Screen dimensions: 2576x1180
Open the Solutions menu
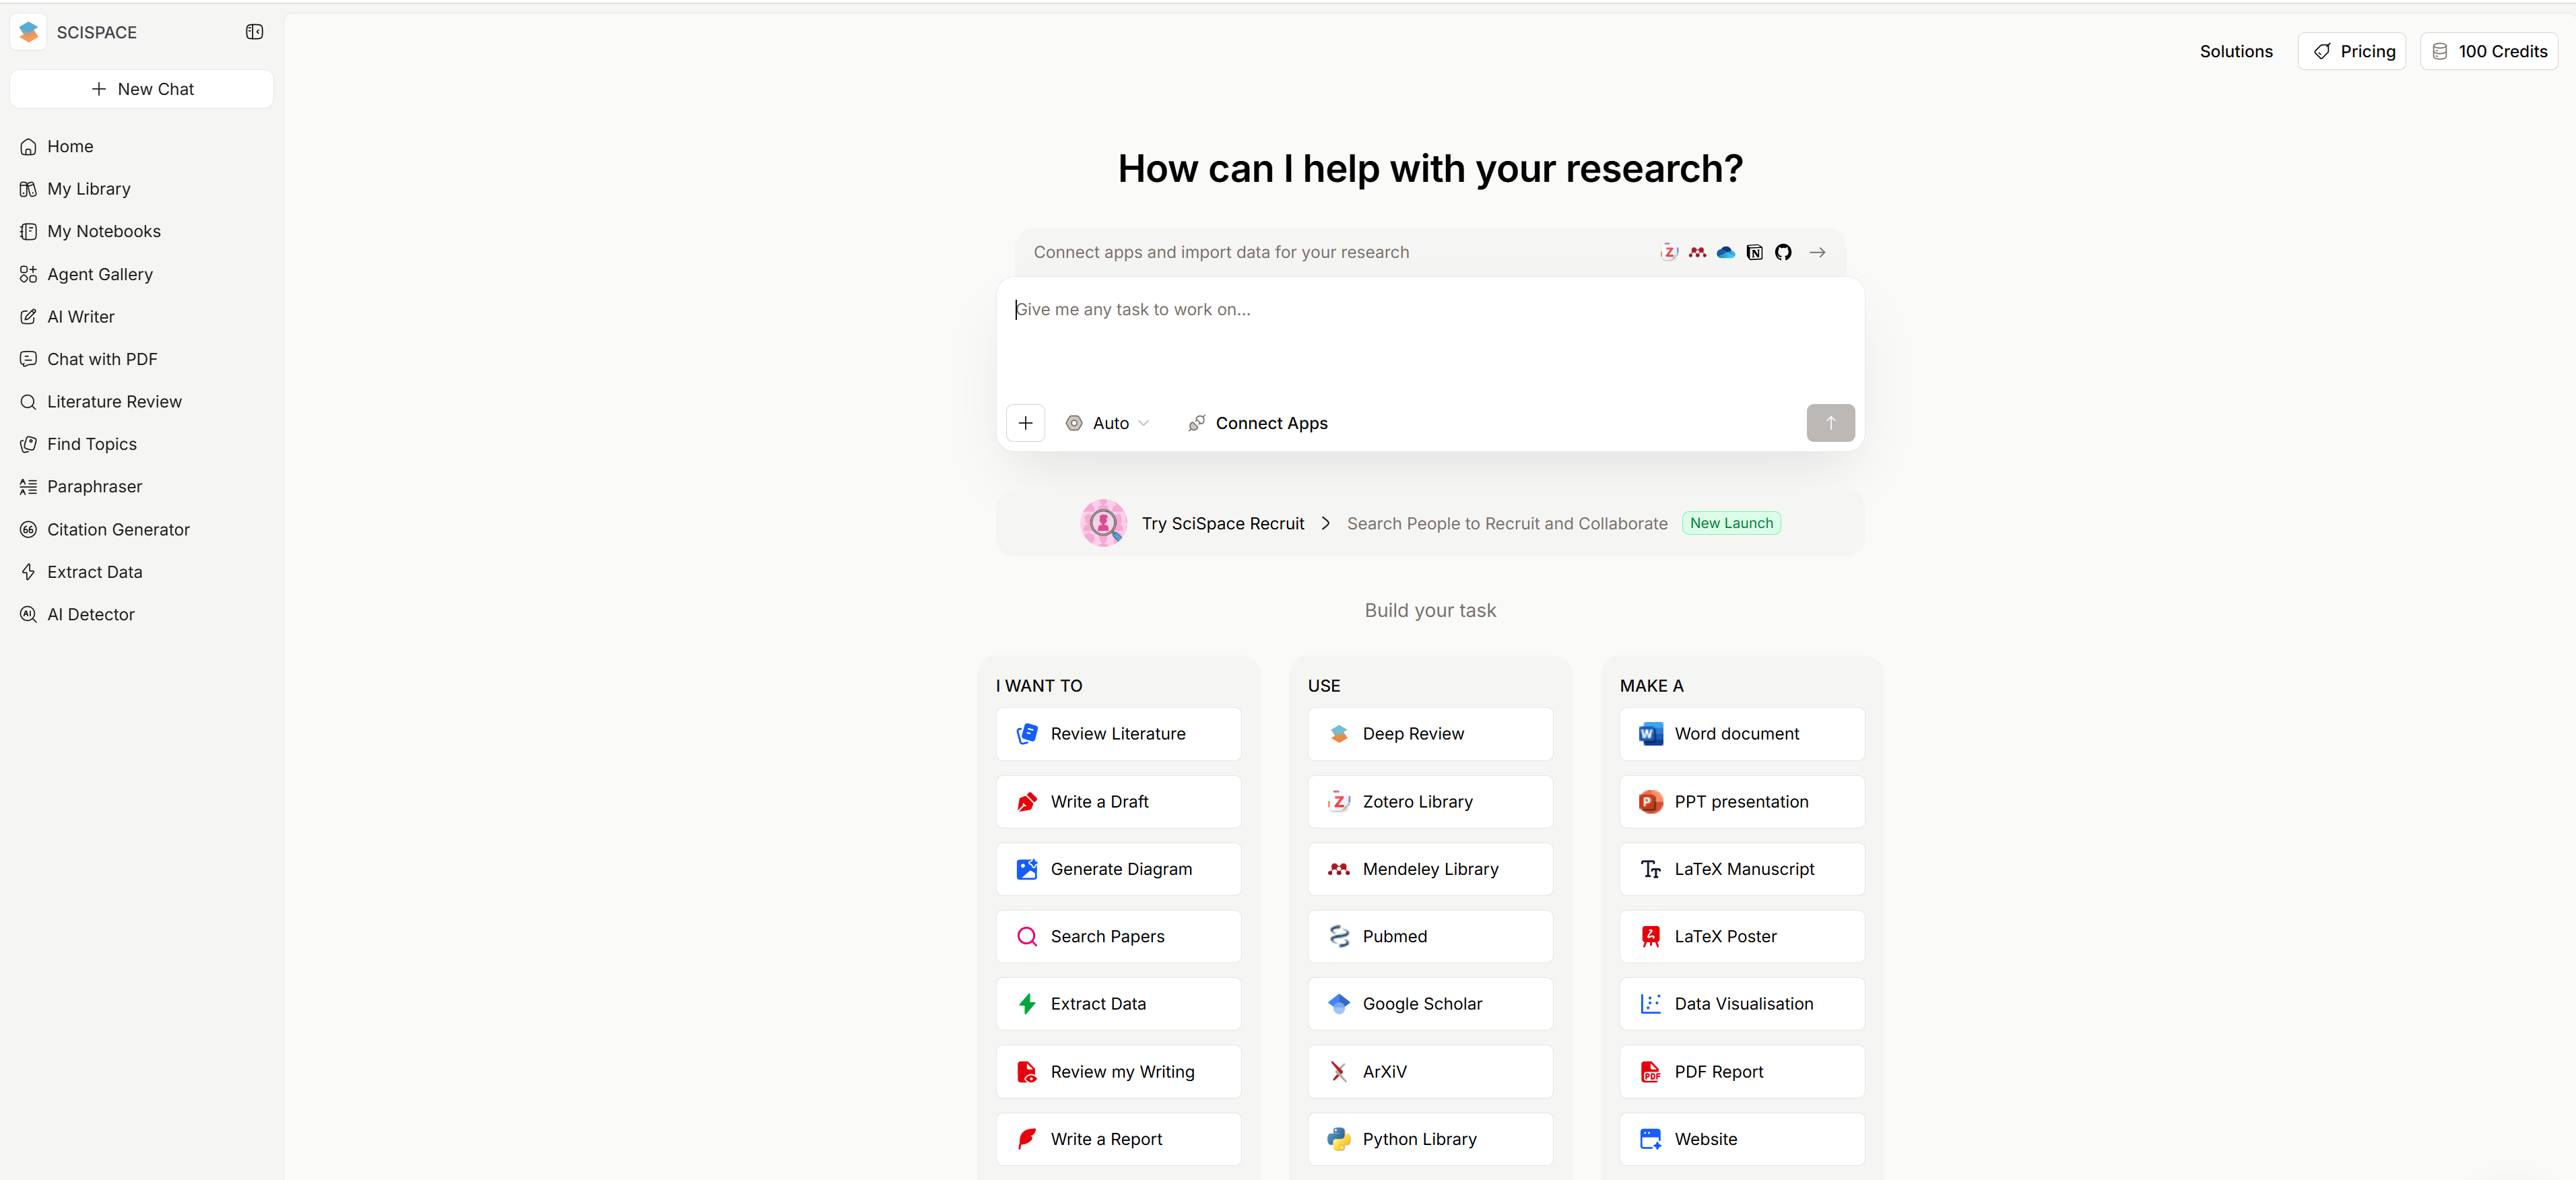click(x=2236, y=51)
